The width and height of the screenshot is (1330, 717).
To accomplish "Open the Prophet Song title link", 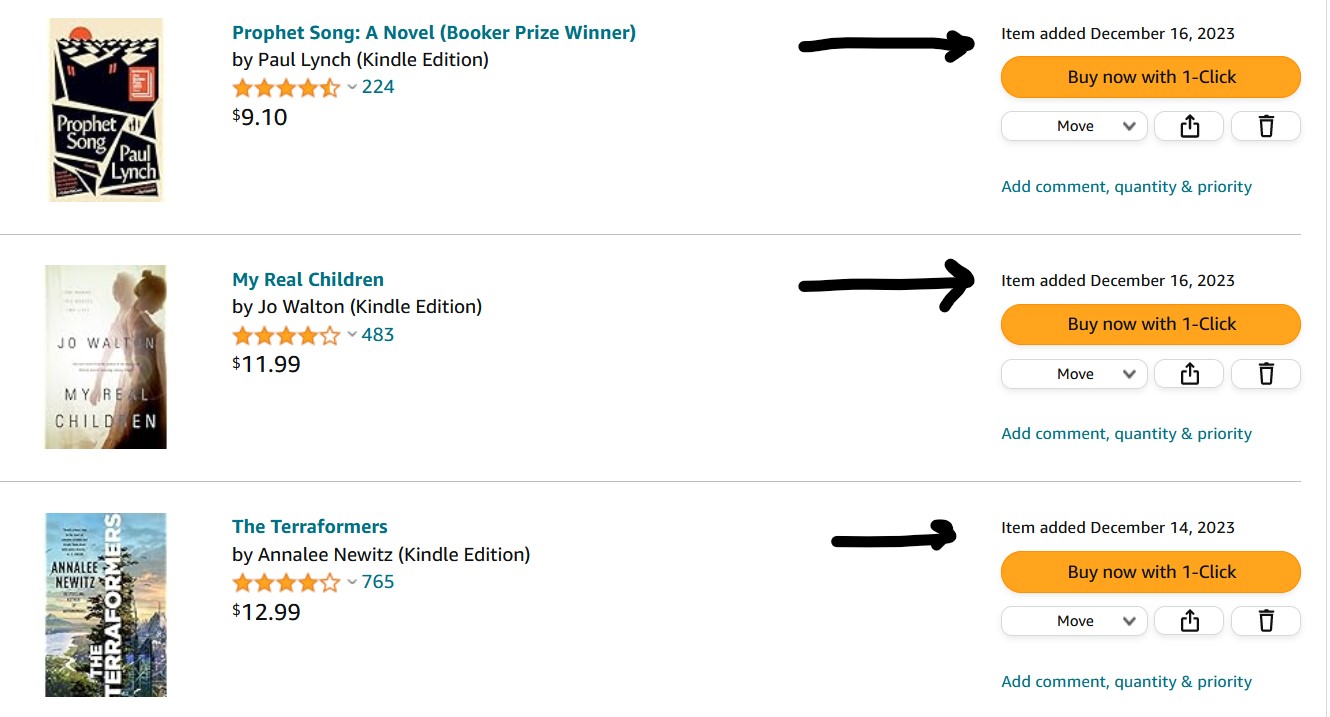I will pyautogui.click(x=432, y=32).
